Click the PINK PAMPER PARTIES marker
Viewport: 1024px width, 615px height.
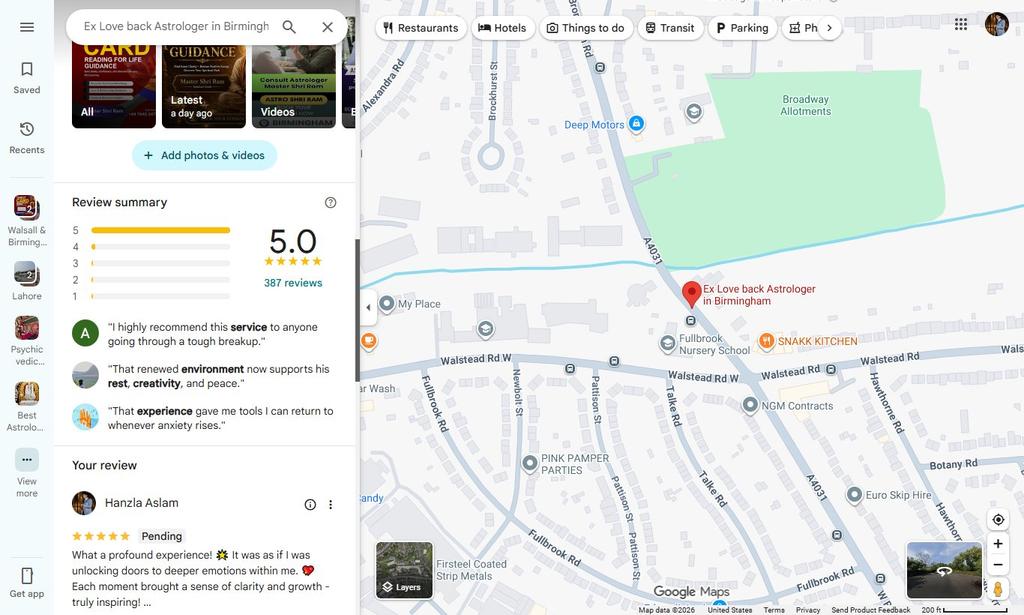tap(530, 464)
